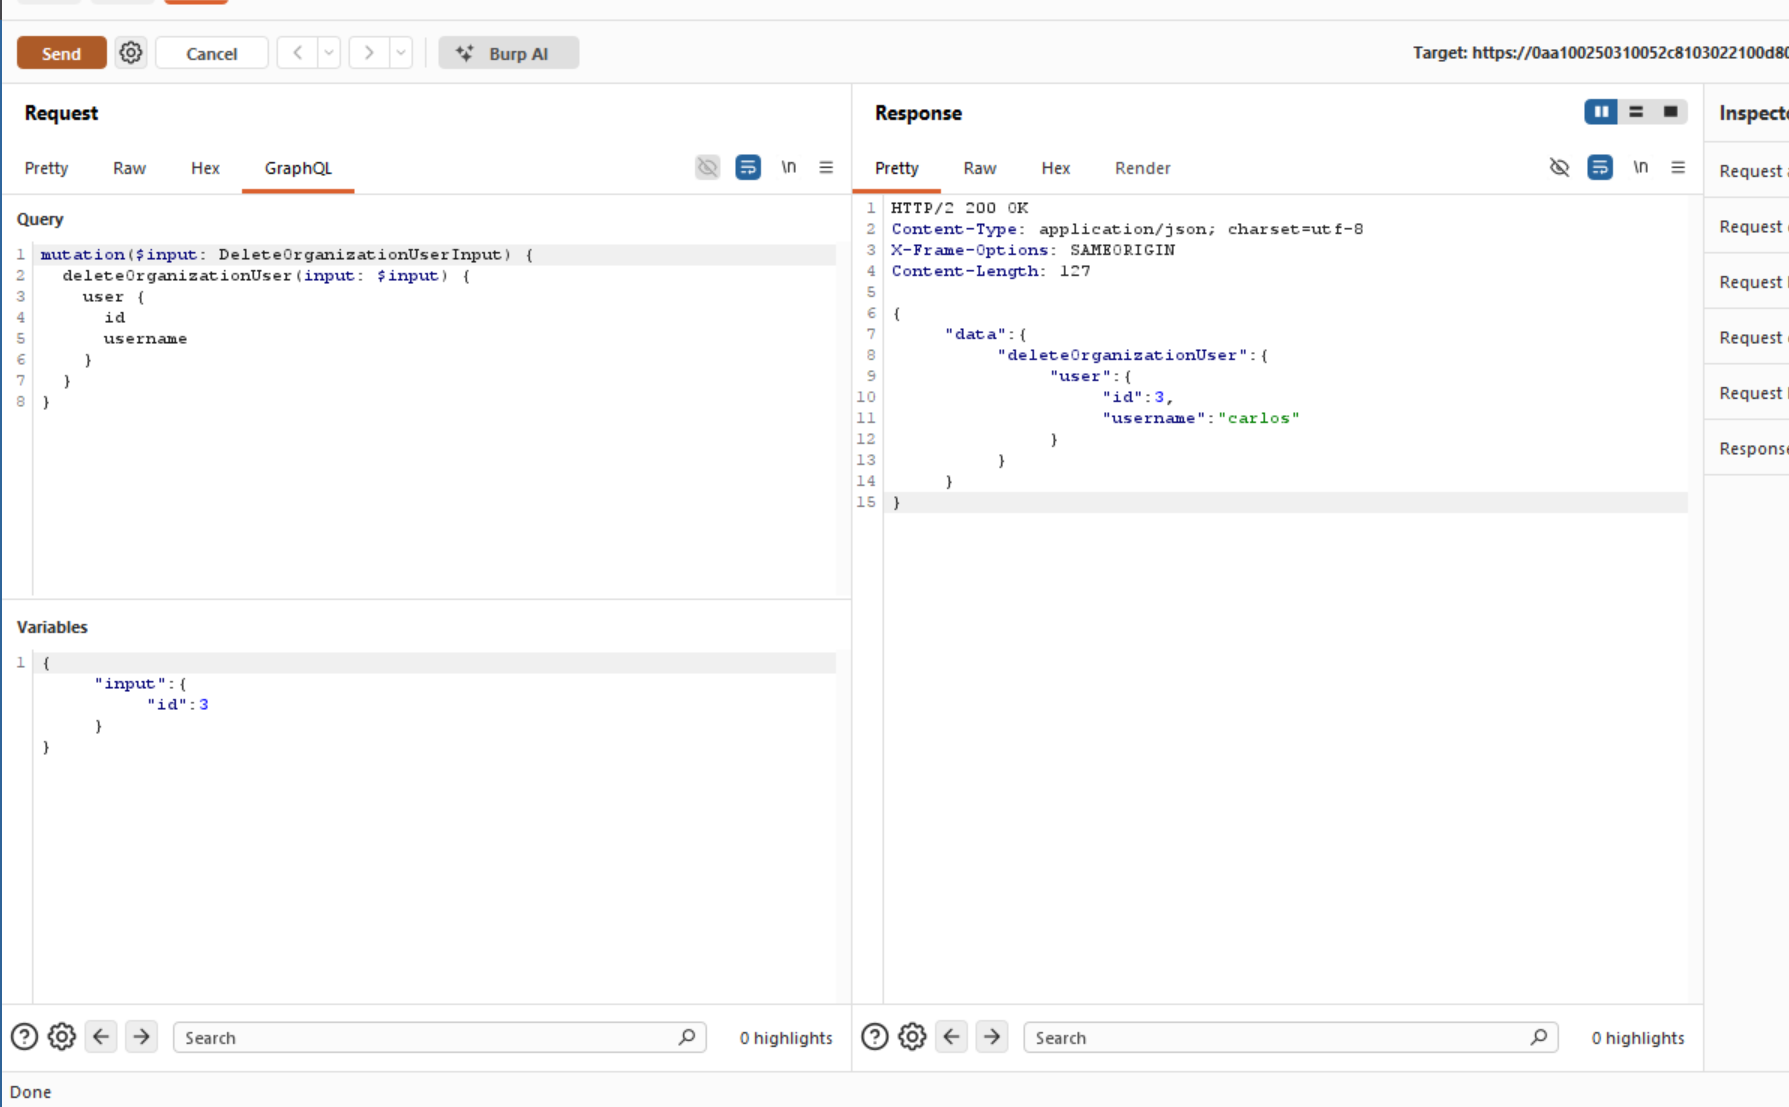Send the GraphQL request
This screenshot has height=1107, width=1789.
pos(62,53)
